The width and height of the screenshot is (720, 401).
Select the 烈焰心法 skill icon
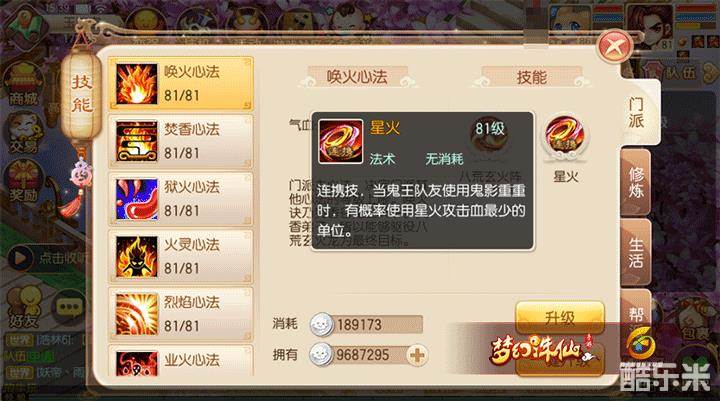point(136,315)
